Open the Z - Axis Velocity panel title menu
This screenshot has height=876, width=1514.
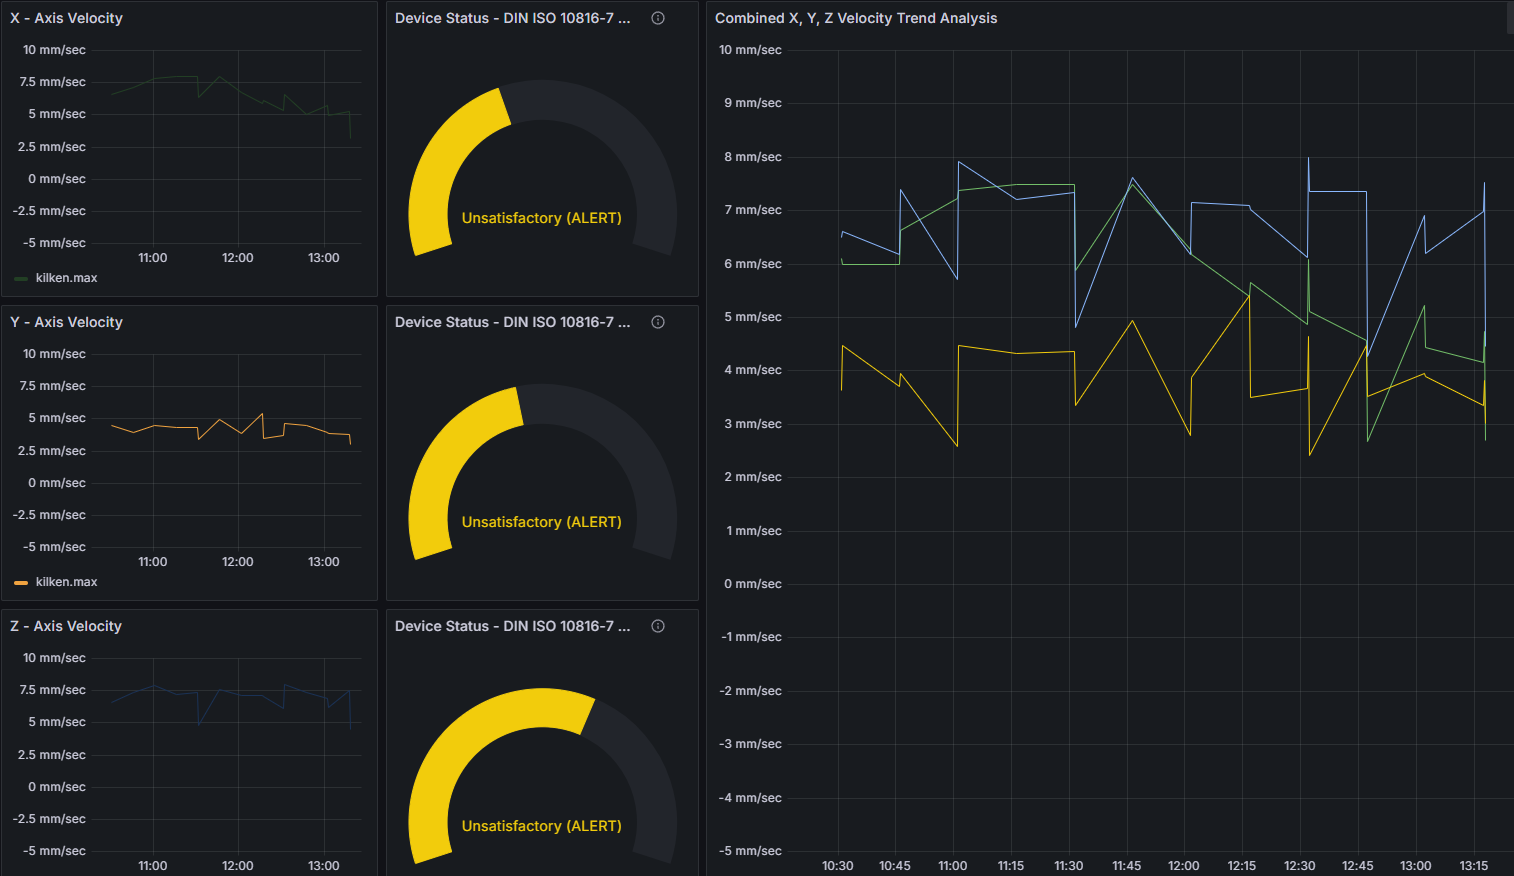66,626
